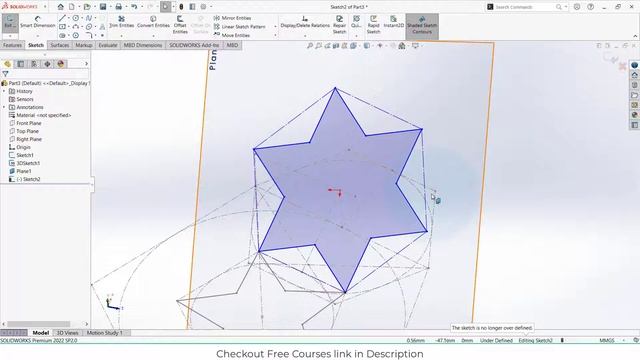Toggle Instant2D
Screen dimensions: 640x360
tap(393, 22)
